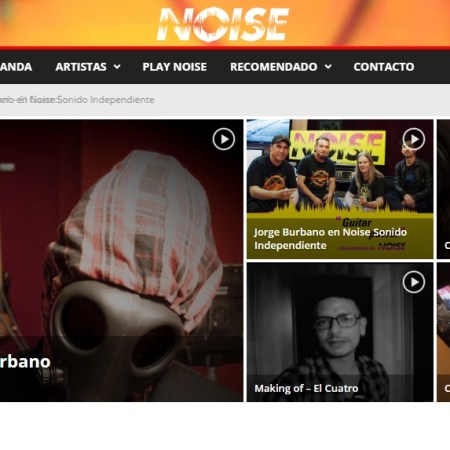The height and width of the screenshot is (450, 450).
Task: Click the partially visible ANDA menu item
Action: (16, 67)
